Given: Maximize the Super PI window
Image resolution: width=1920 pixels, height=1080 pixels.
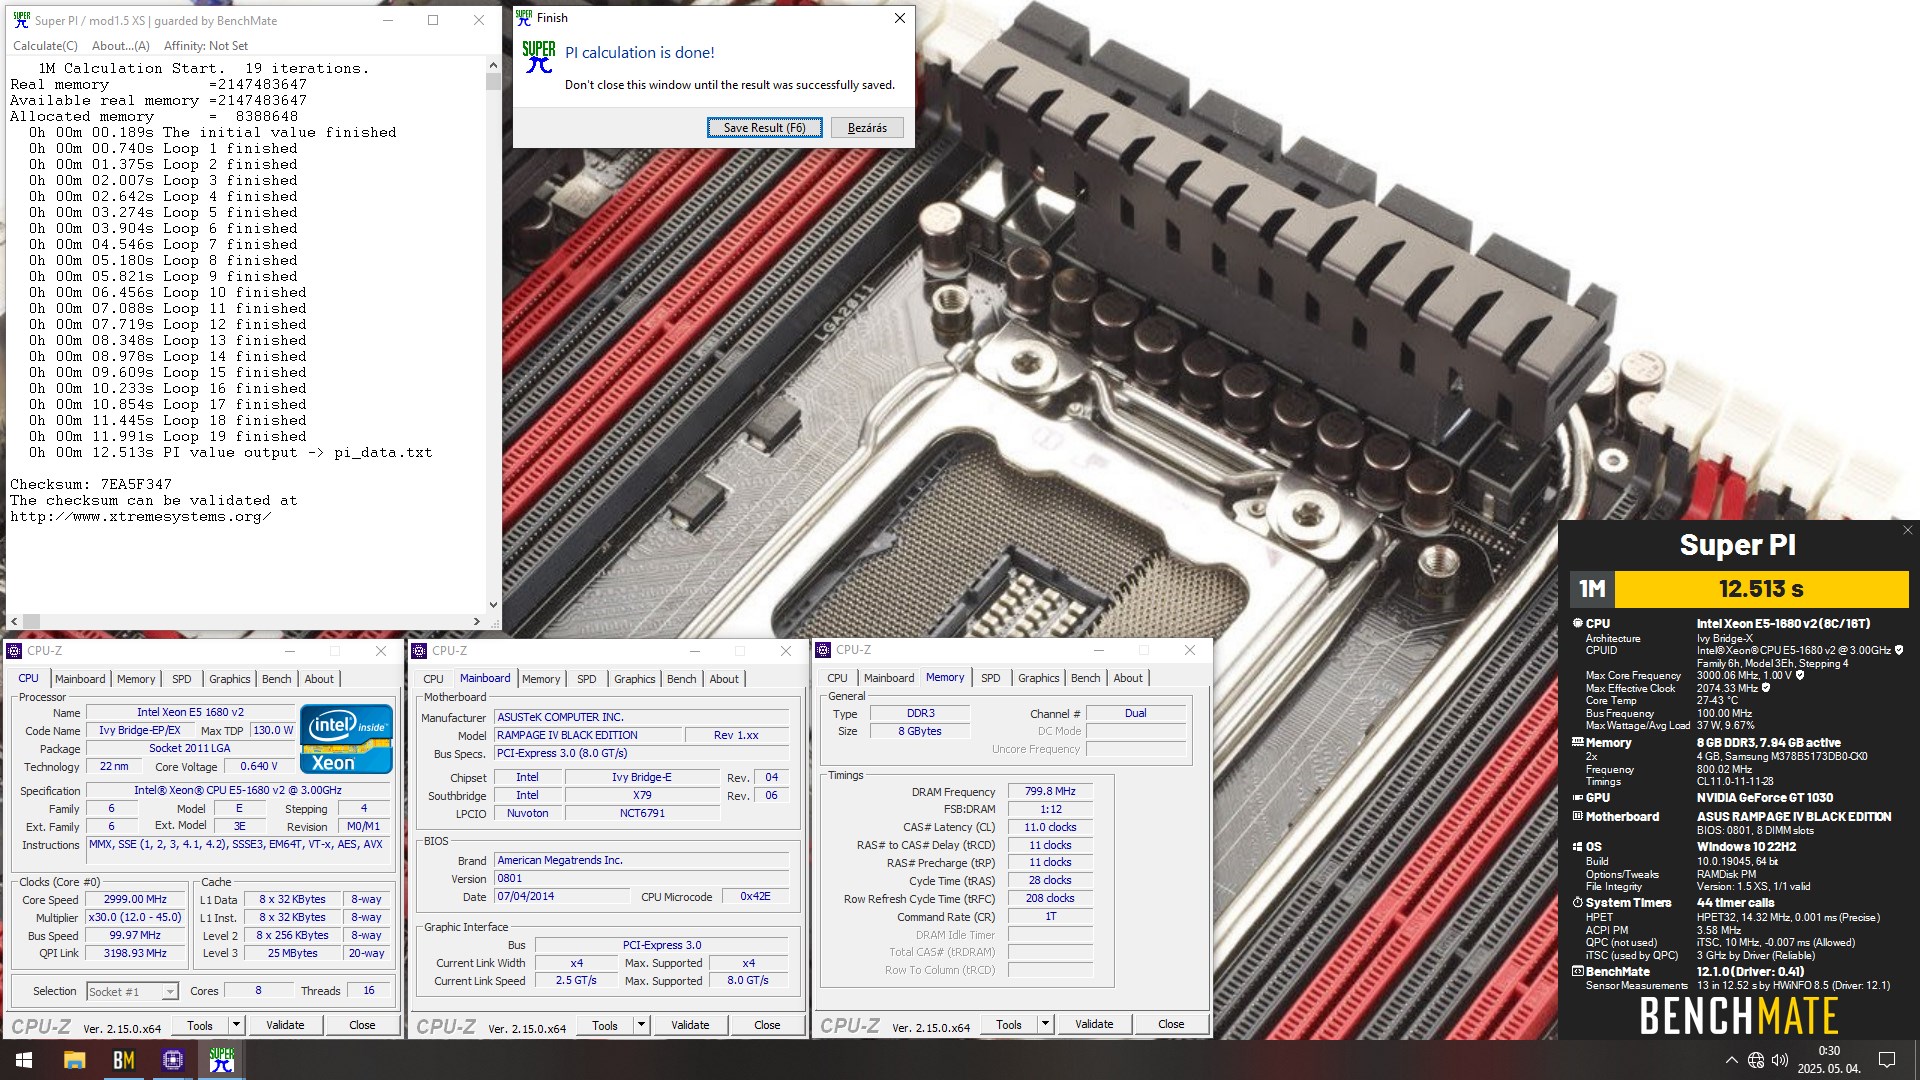Looking at the screenshot, I should coord(433,20).
